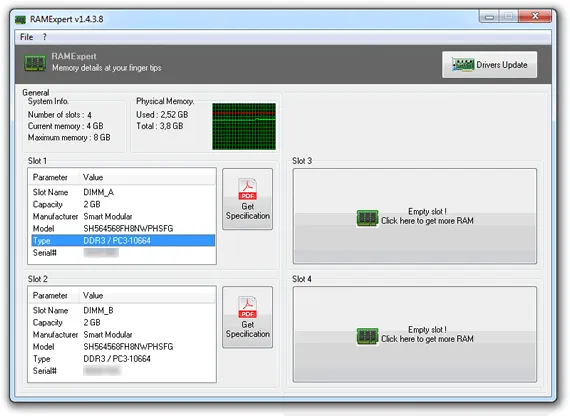Screen dimensions: 570x416
Task: Get Specification PDF for Slot 2
Action: tap(248, 317)
